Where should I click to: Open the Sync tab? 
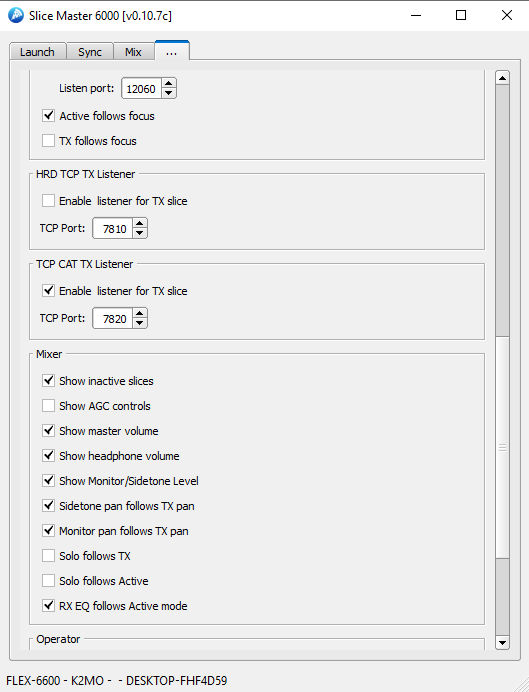90,52
